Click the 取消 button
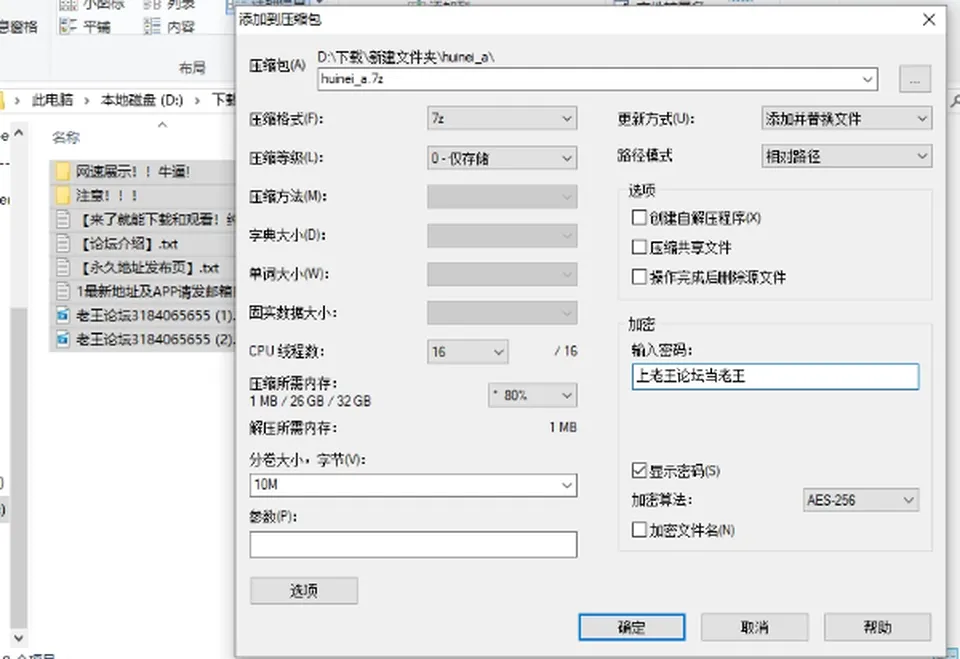Screen dimensions: 960x659 (755, 627)
